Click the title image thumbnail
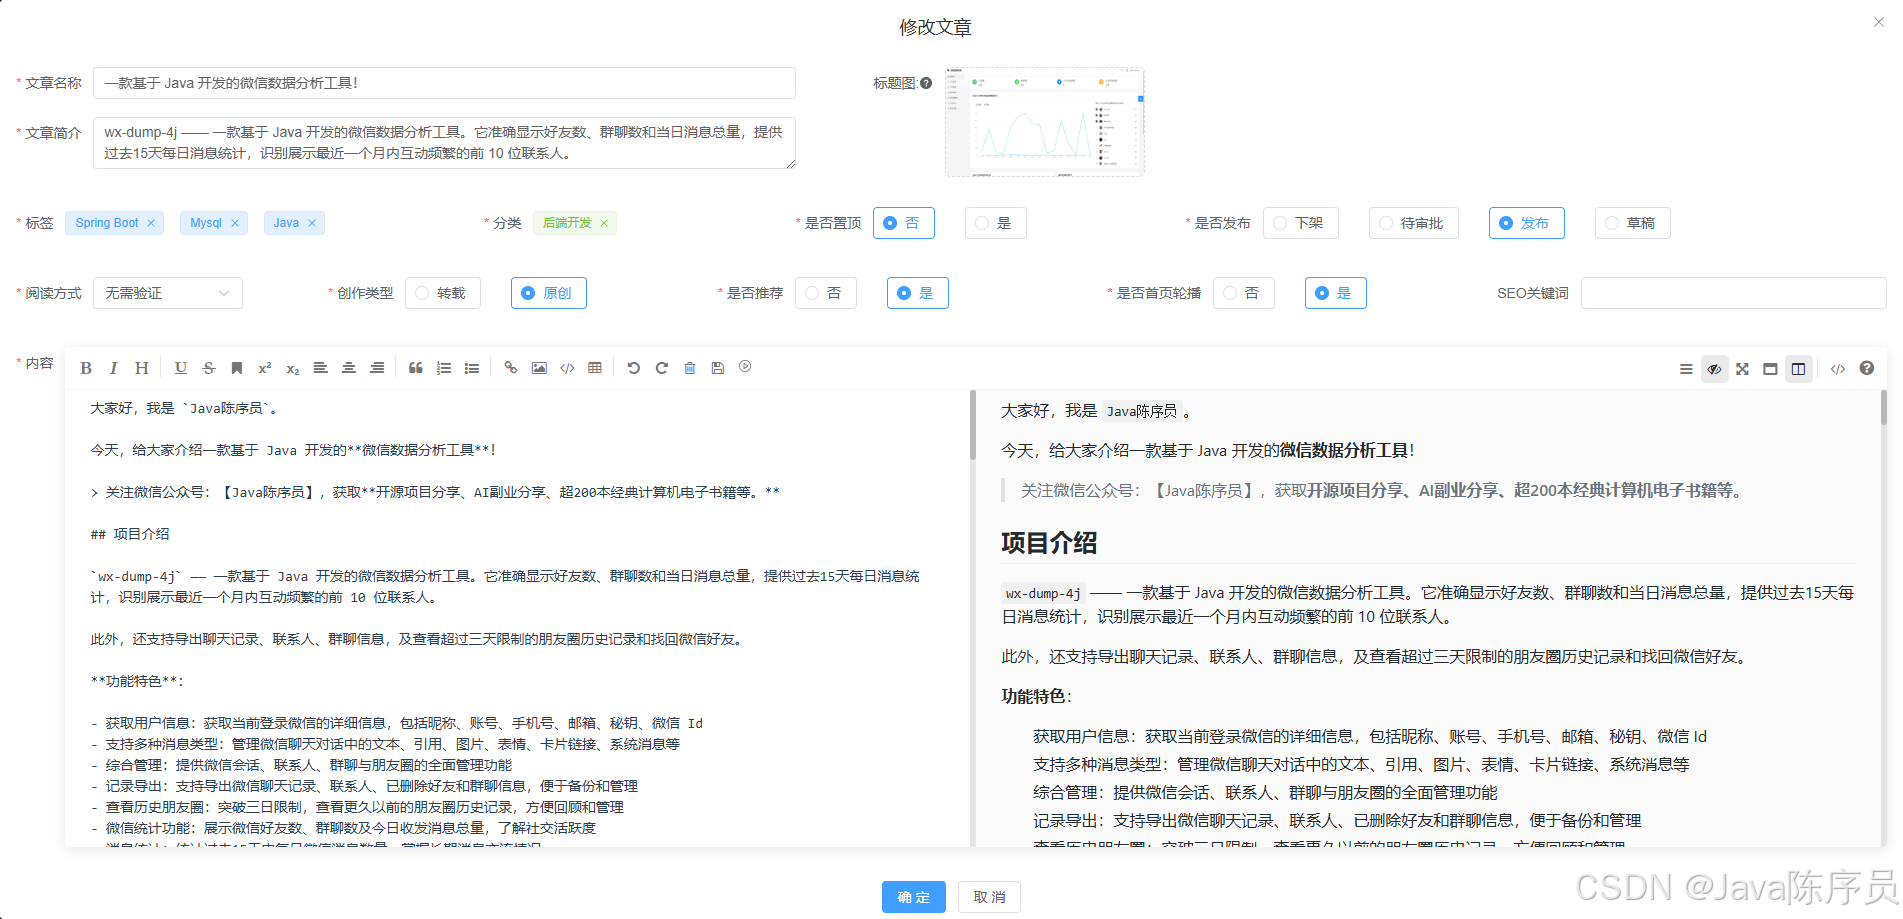1903x919 pixels. click(1044, 122)
